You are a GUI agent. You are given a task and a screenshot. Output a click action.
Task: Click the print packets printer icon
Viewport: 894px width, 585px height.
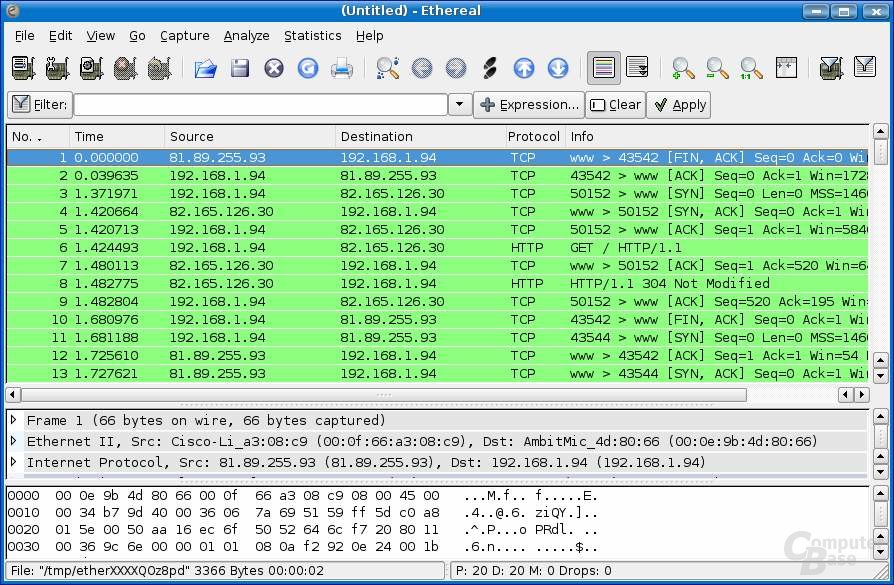pos(342,68)
